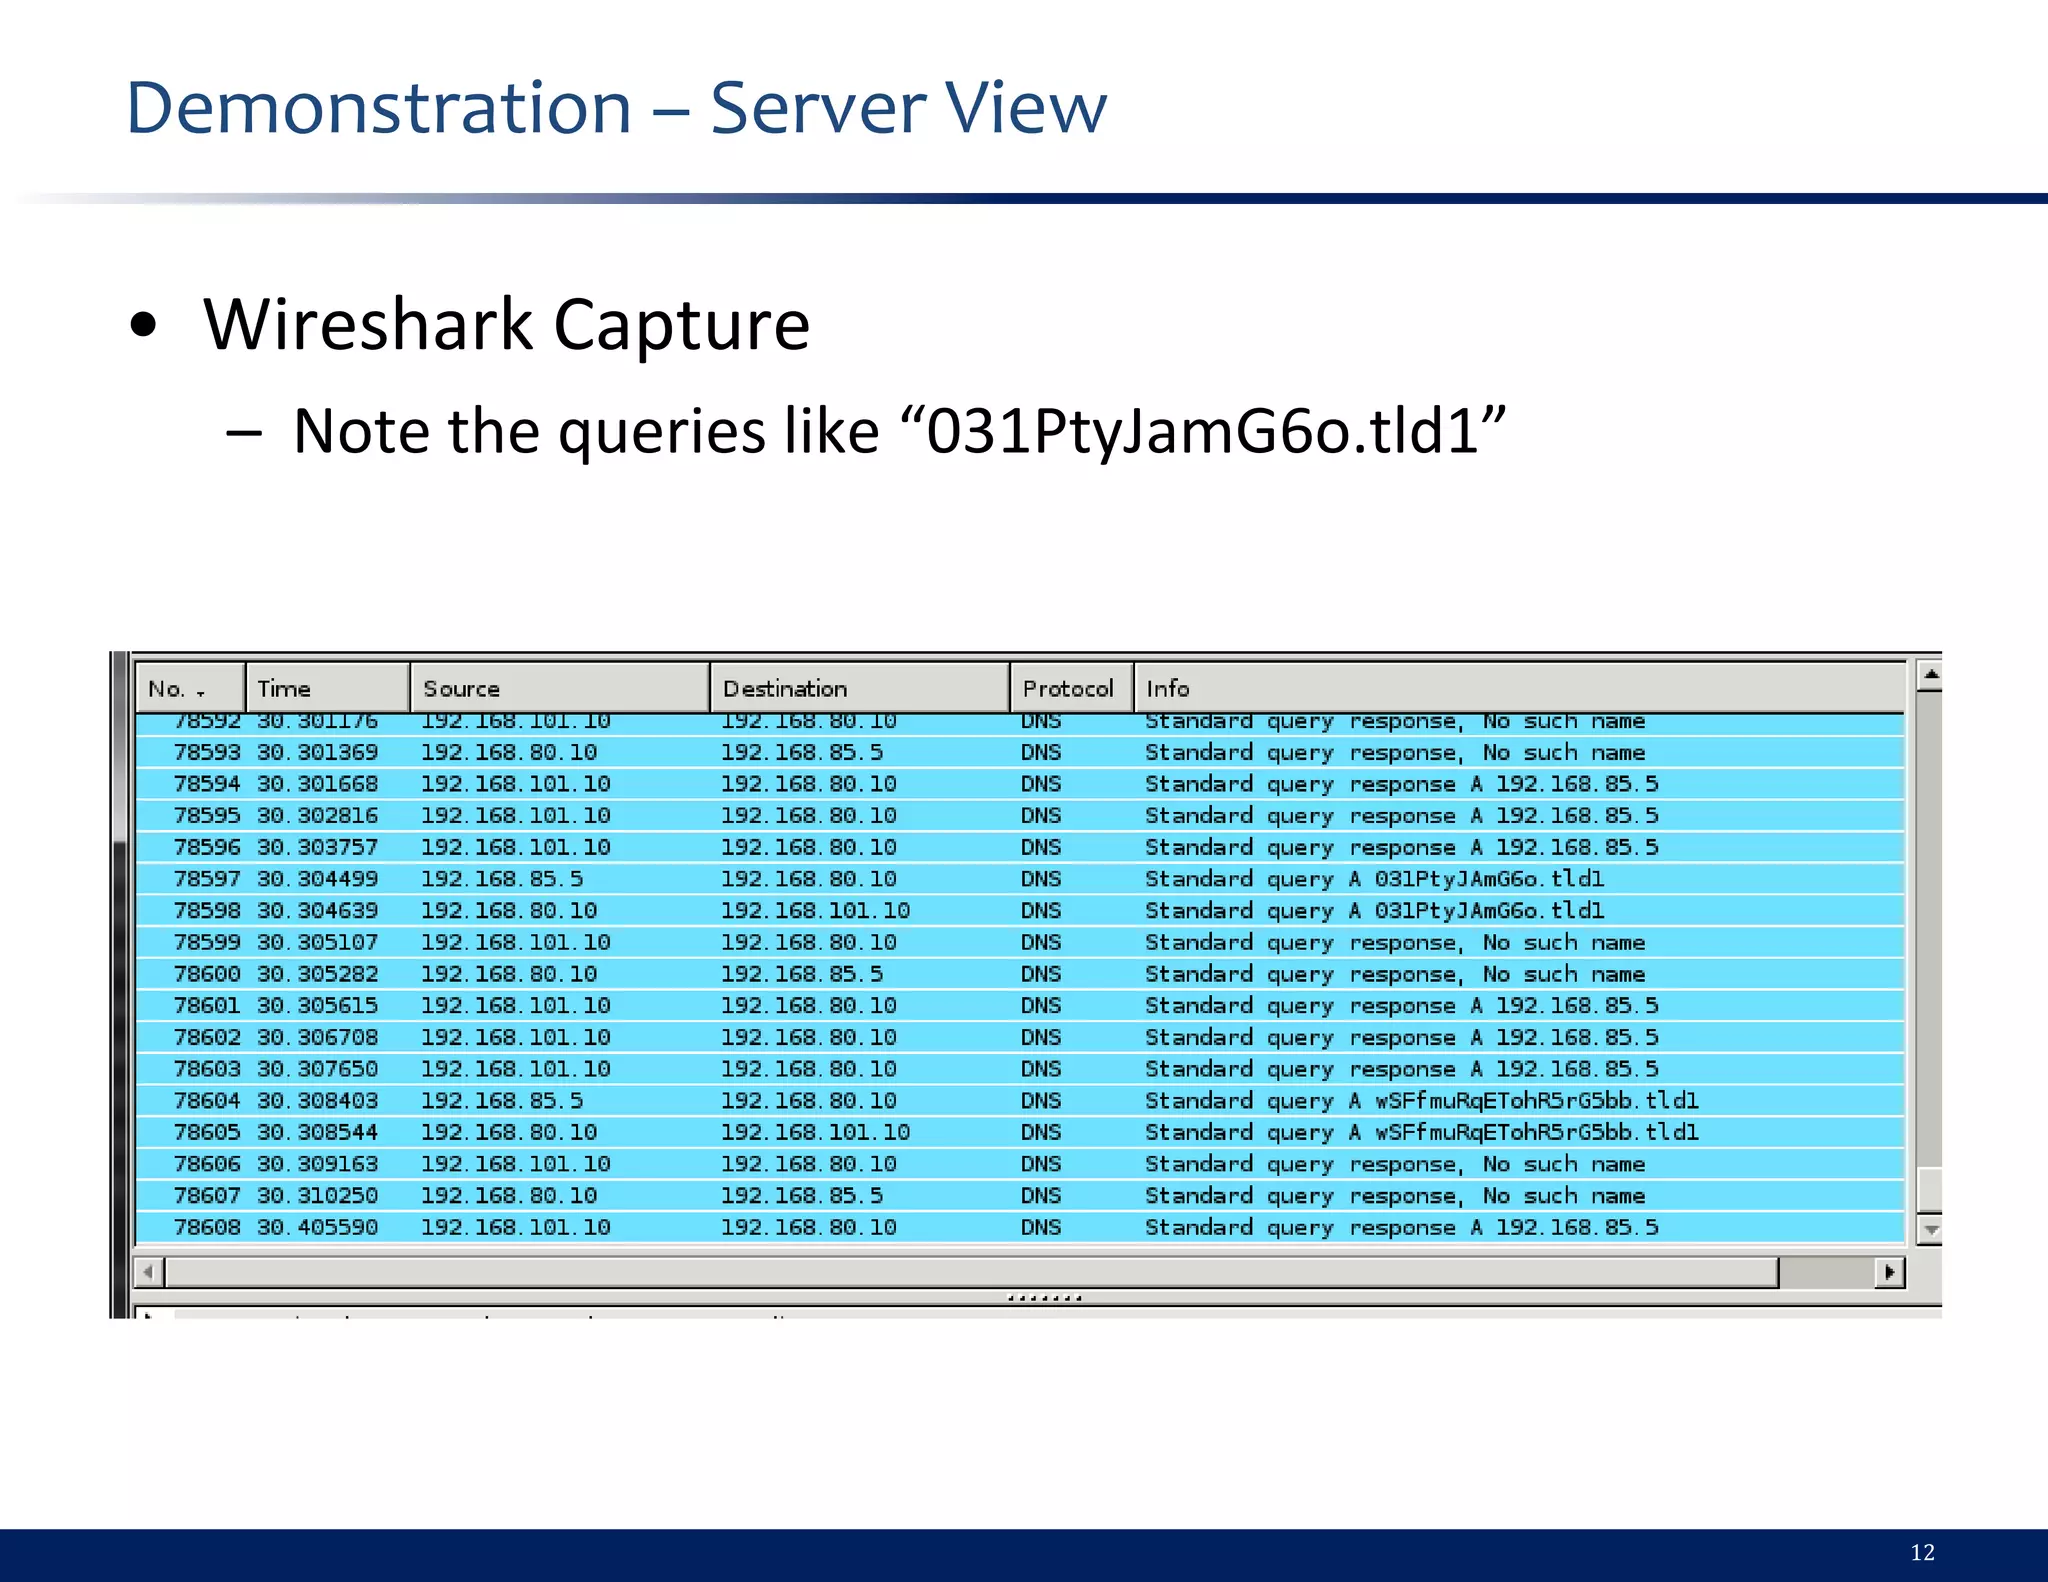2048x1582 pixels.
Task: Click source 192.168.80.10 in packet 78605
Action: 509,1132
